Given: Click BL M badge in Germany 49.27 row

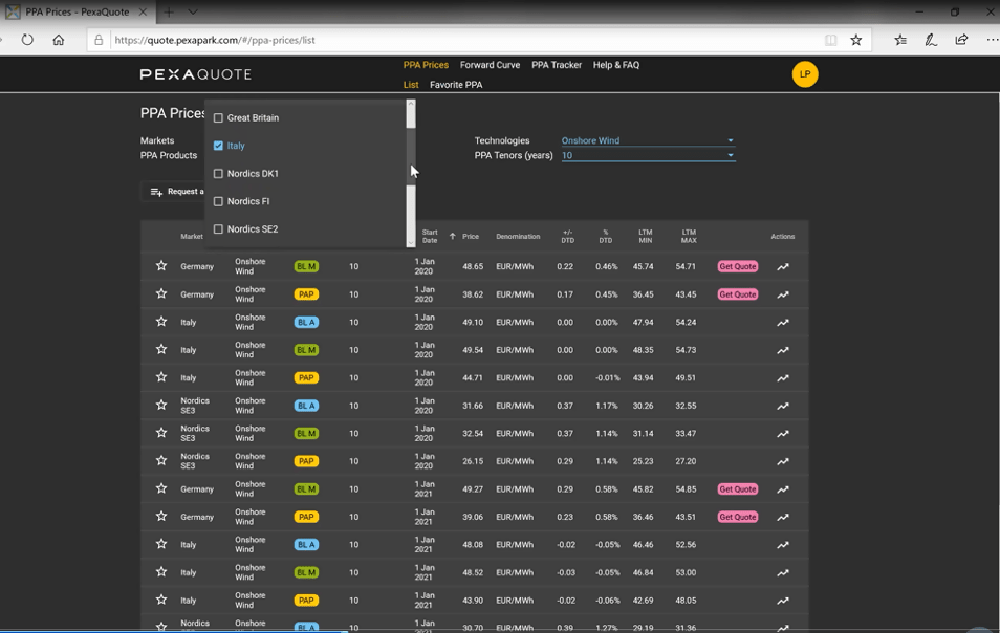Looking at the screenshot, I should tap(306, 490).
